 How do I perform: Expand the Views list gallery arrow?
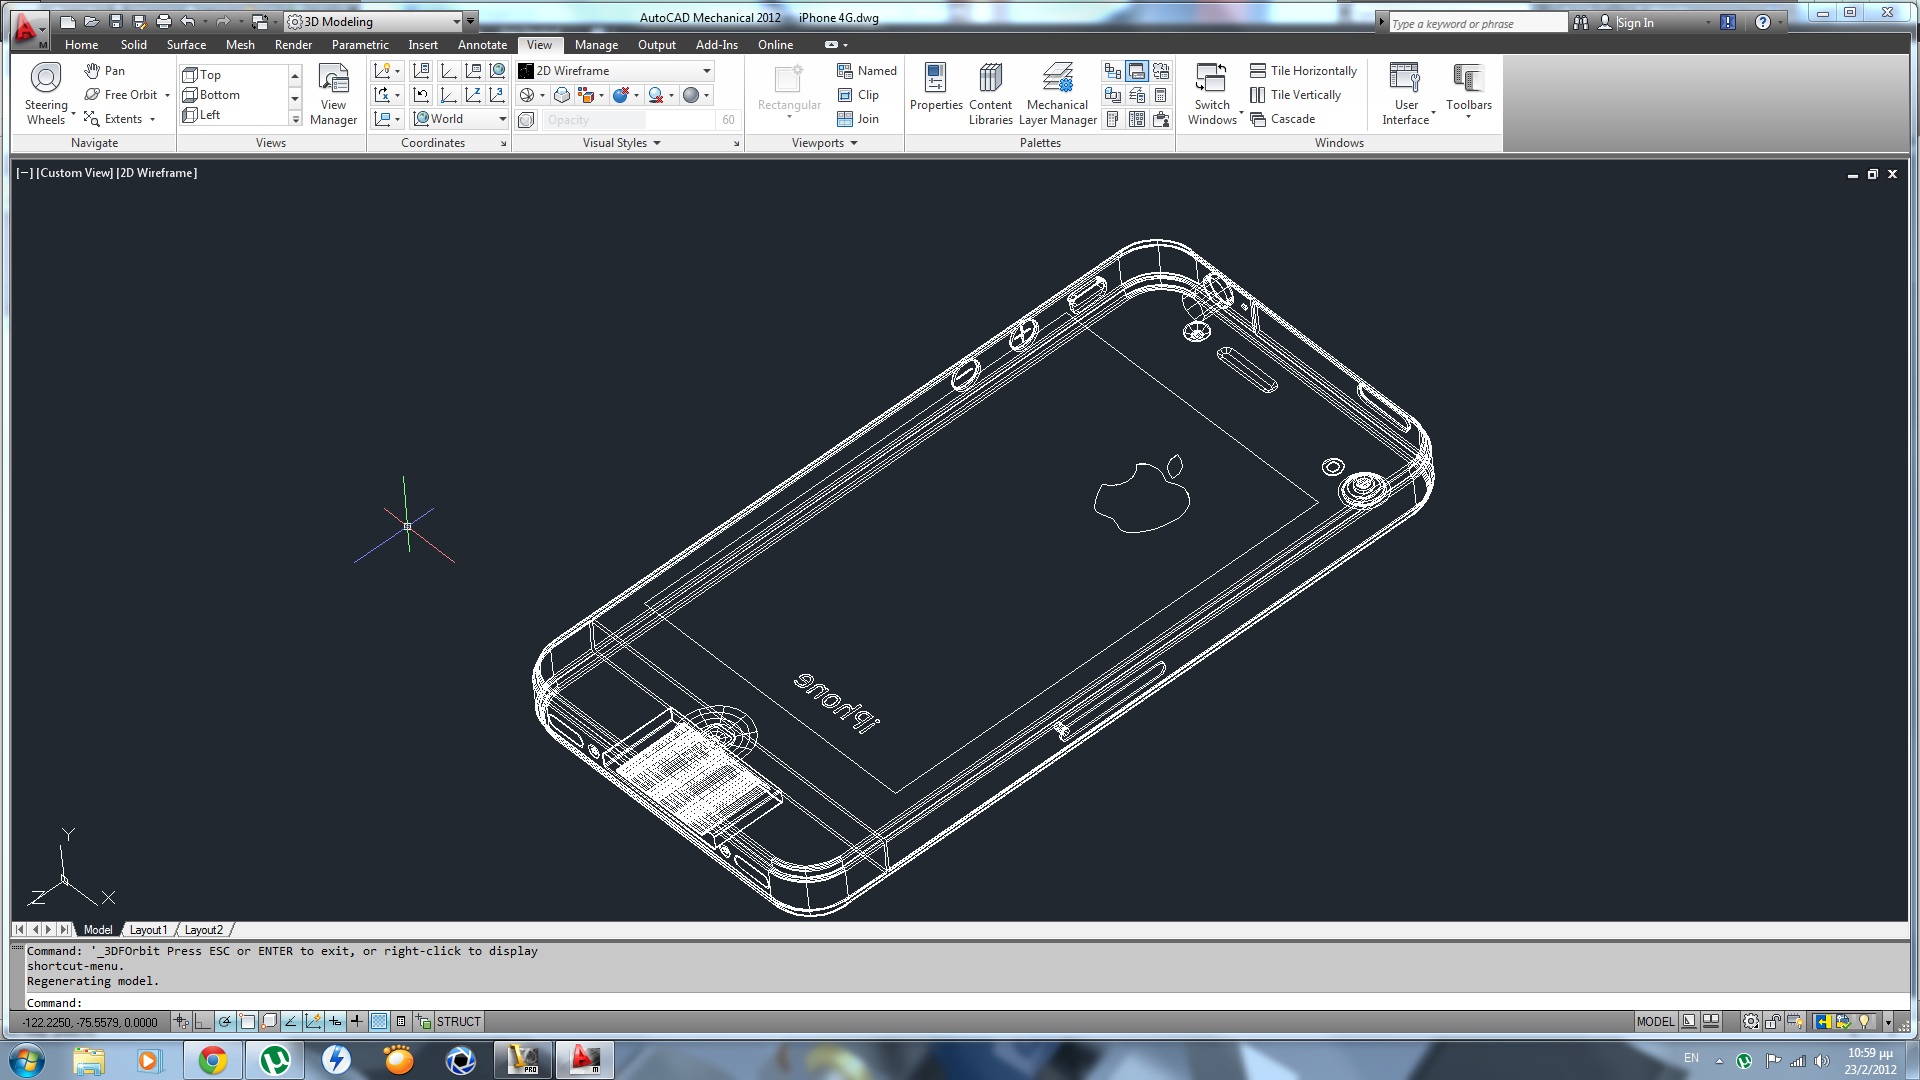pyautogui.click(x=295, y=119)
